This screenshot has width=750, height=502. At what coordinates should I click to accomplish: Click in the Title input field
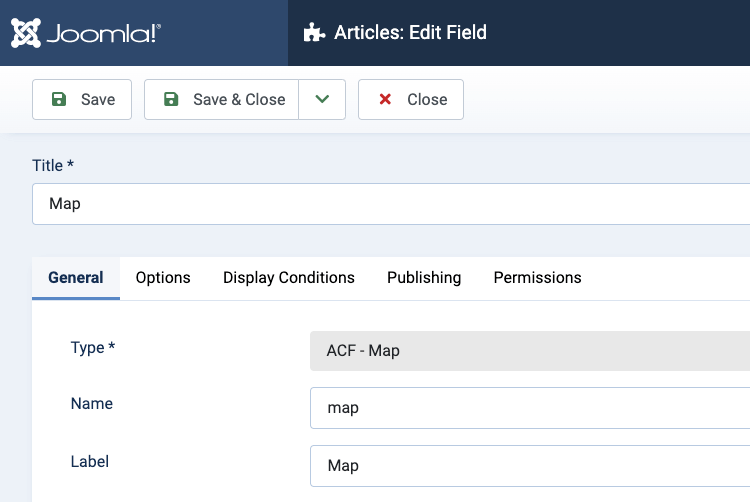[391, 204]
